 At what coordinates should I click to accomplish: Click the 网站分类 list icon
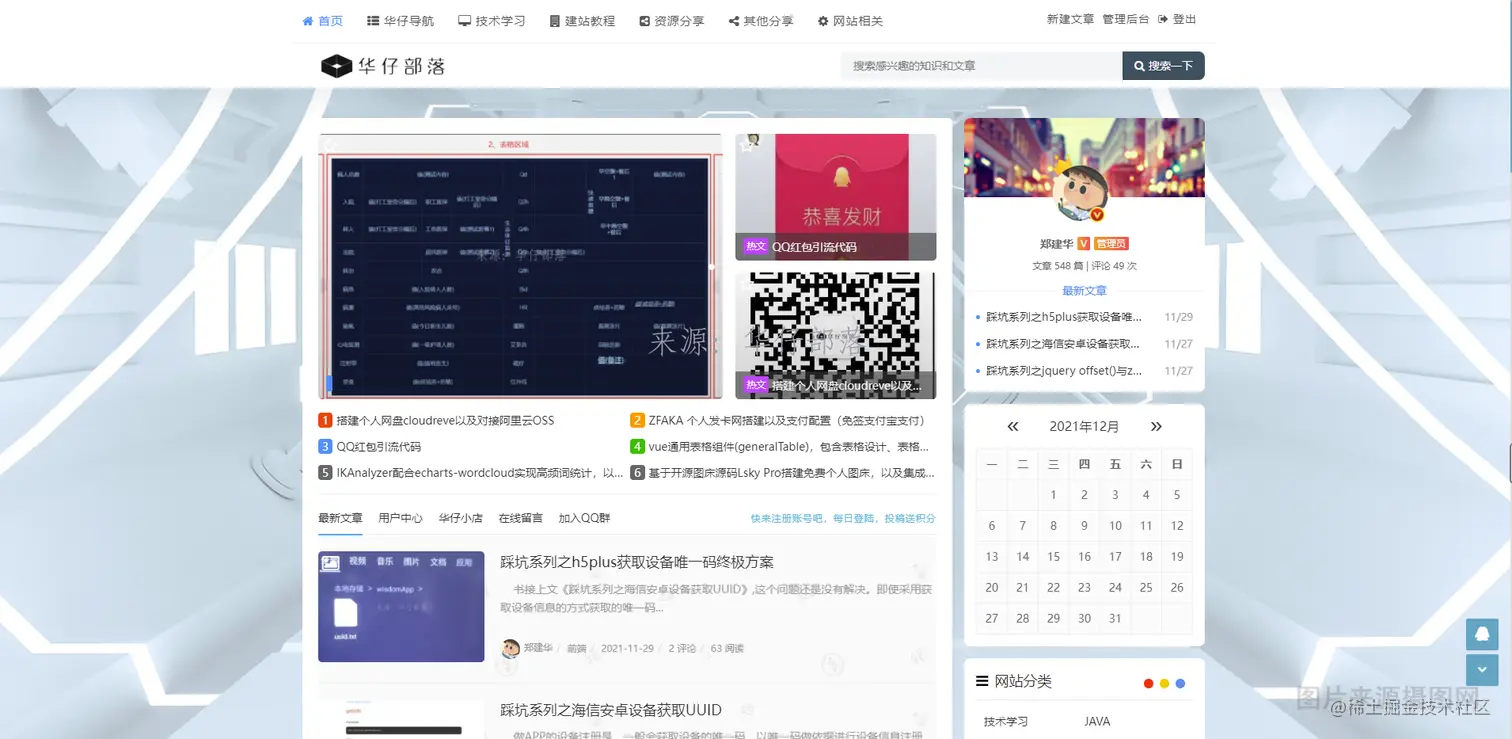pos(982,682)
